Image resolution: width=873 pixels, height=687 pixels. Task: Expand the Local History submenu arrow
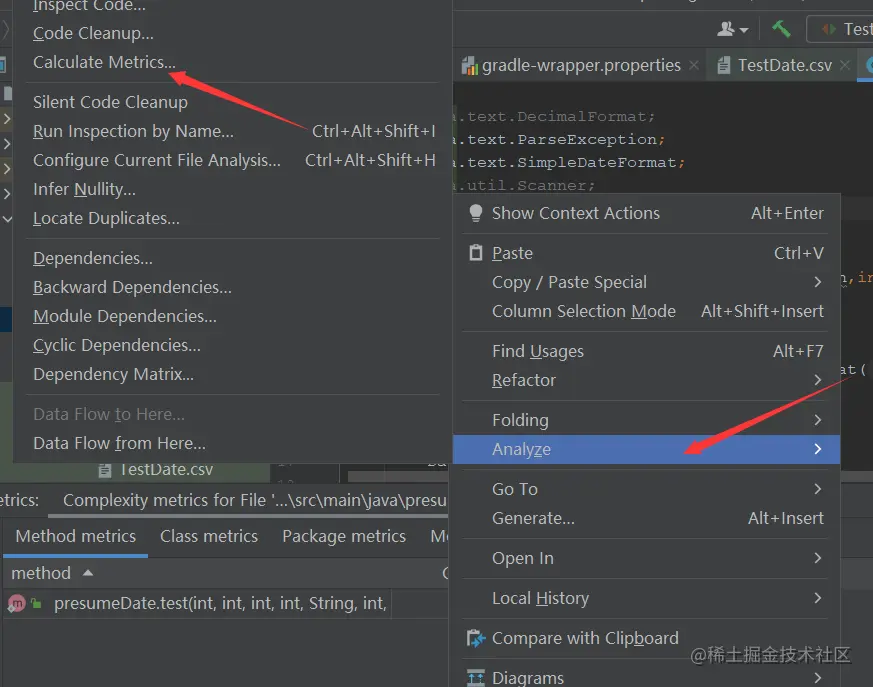click(818, 598)
